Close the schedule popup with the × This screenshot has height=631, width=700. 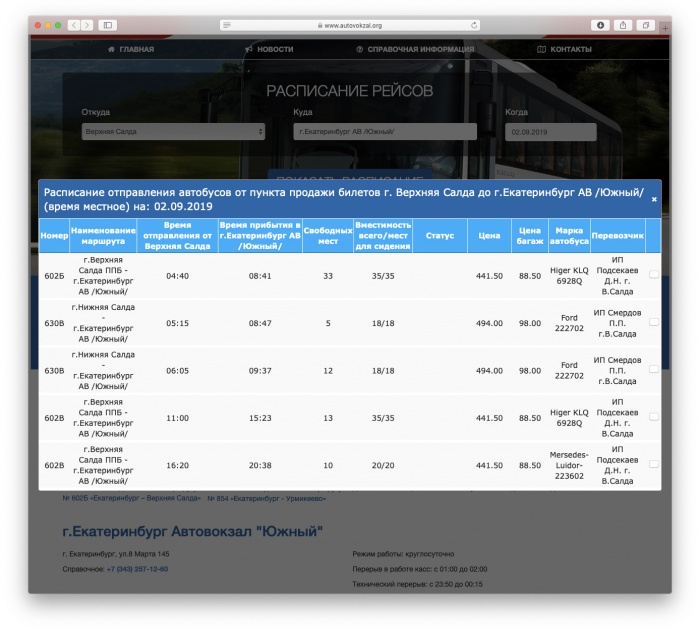coord(654,199)
